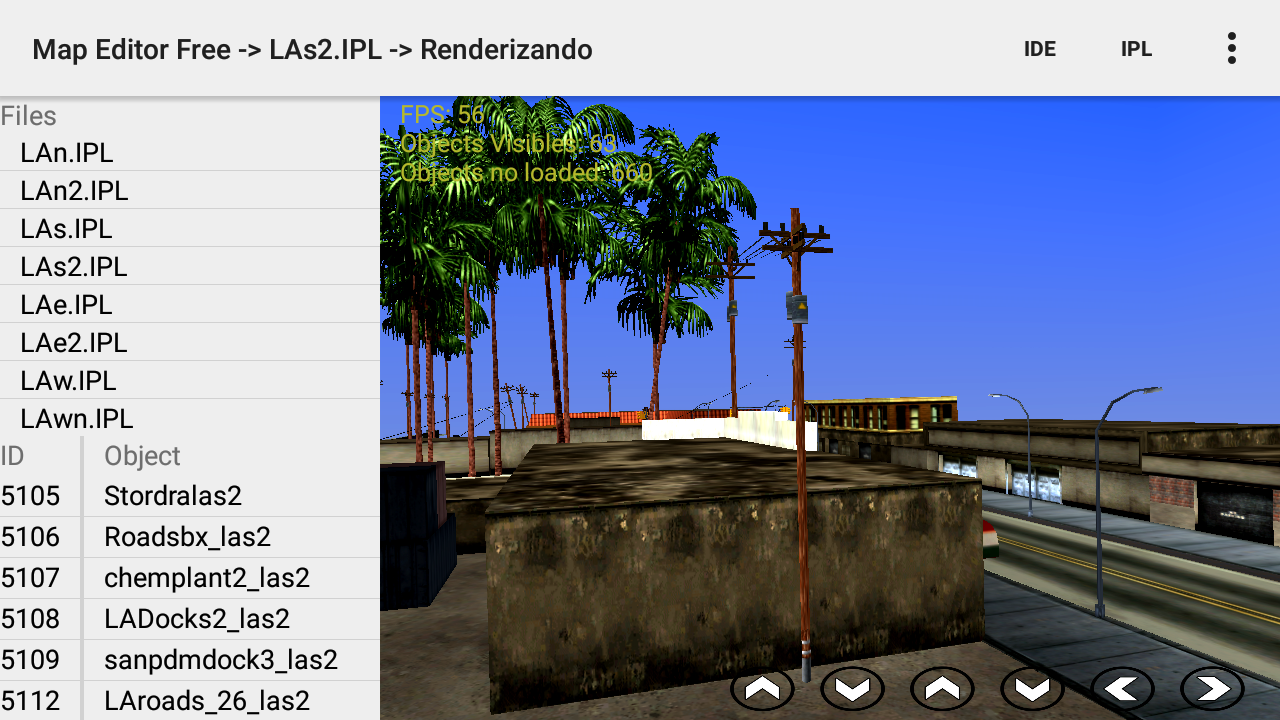Select the LAs2.IPL file
Viewport: 1280px width, 720px height.
[x=190, y=267]
